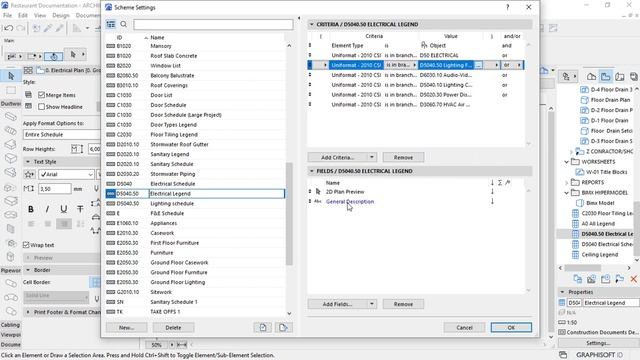The height and width of the screenshot is (360, 640).
Task: Open the Add Fields dropdown arrow
Action: (x=371, y=304)
